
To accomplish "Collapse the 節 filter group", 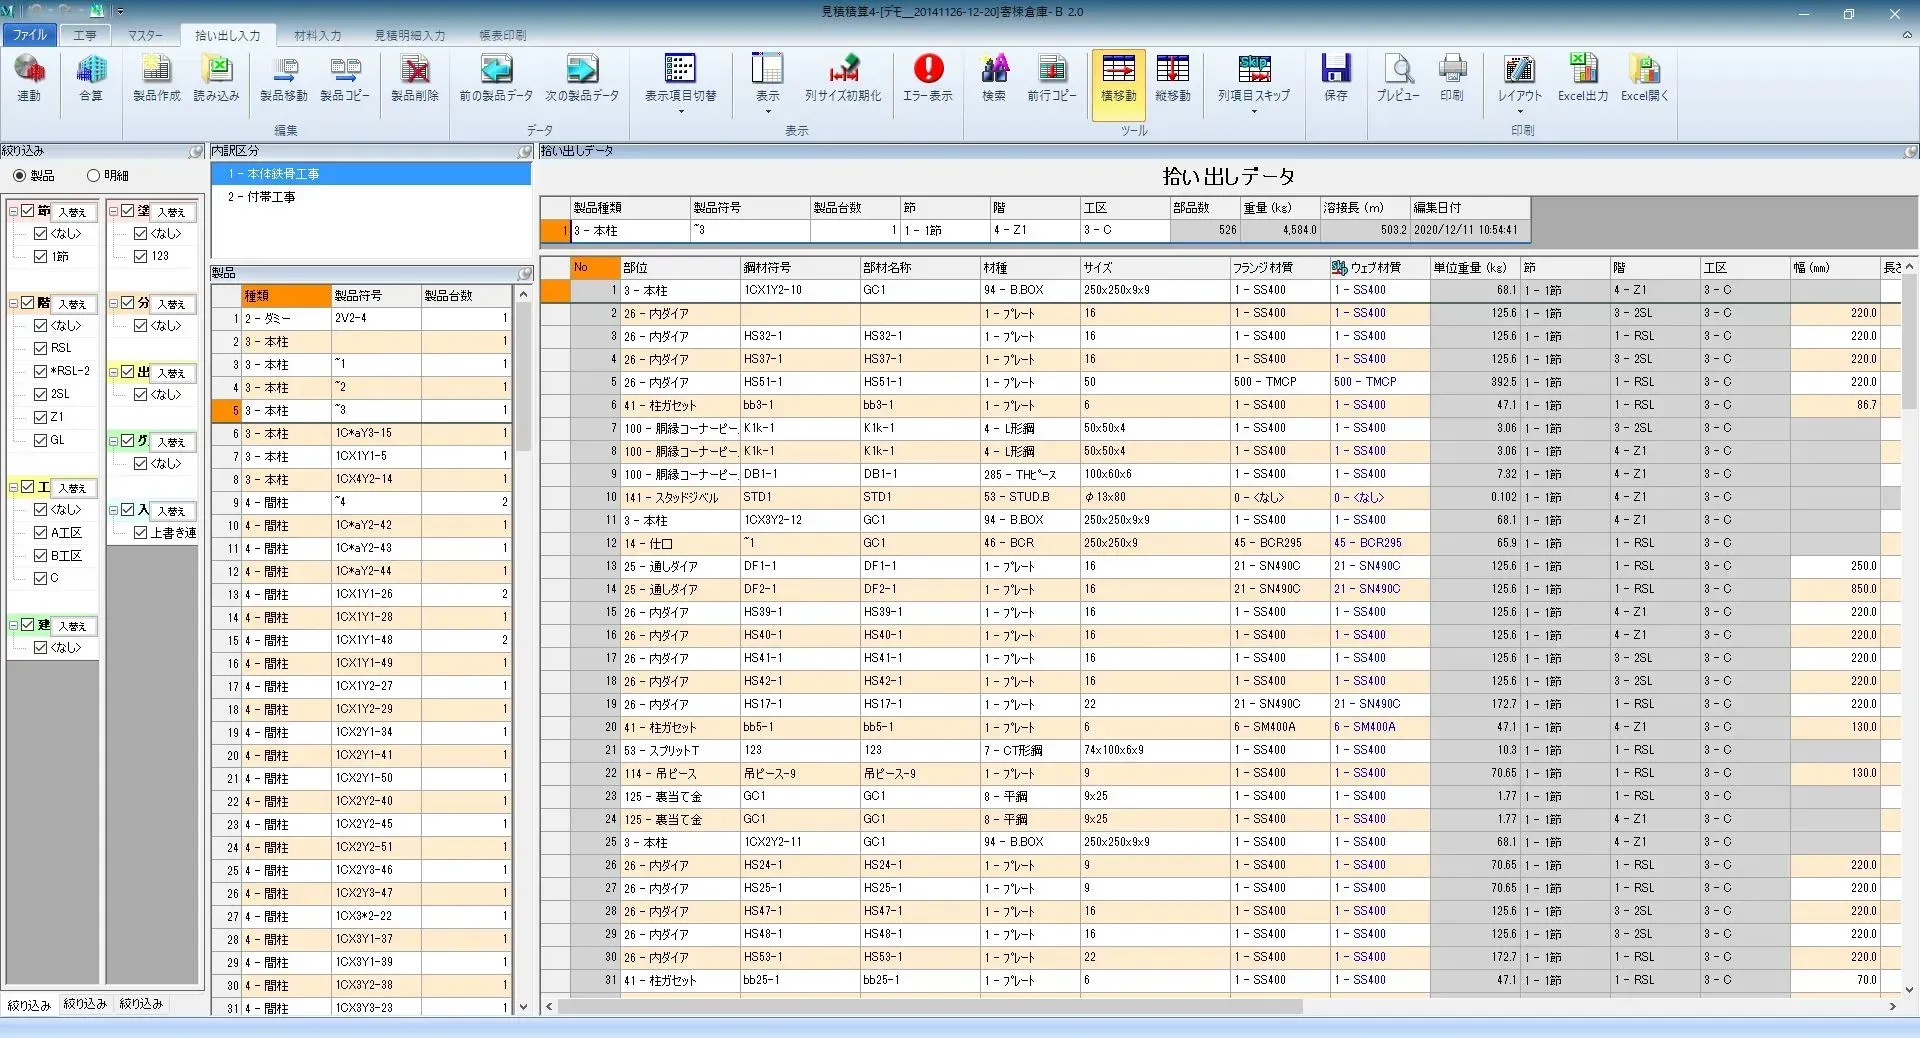I will tap(14, 211).
